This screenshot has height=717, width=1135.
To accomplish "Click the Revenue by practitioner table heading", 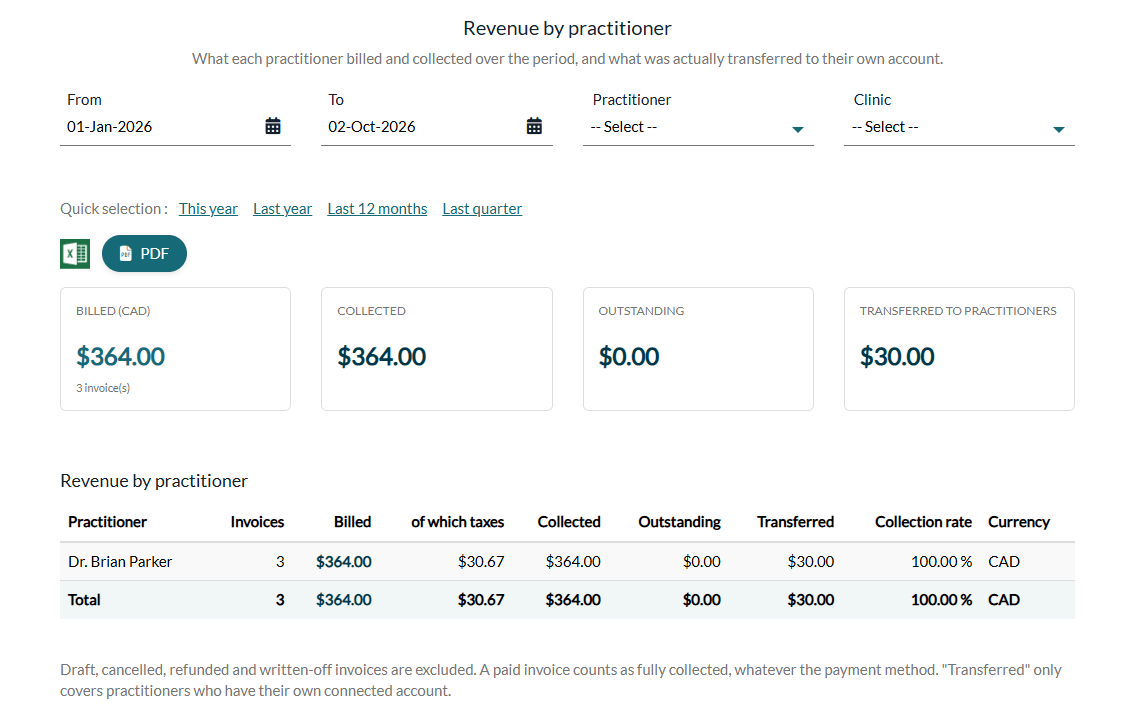I will pyautogui.click(x=154, y=481).
